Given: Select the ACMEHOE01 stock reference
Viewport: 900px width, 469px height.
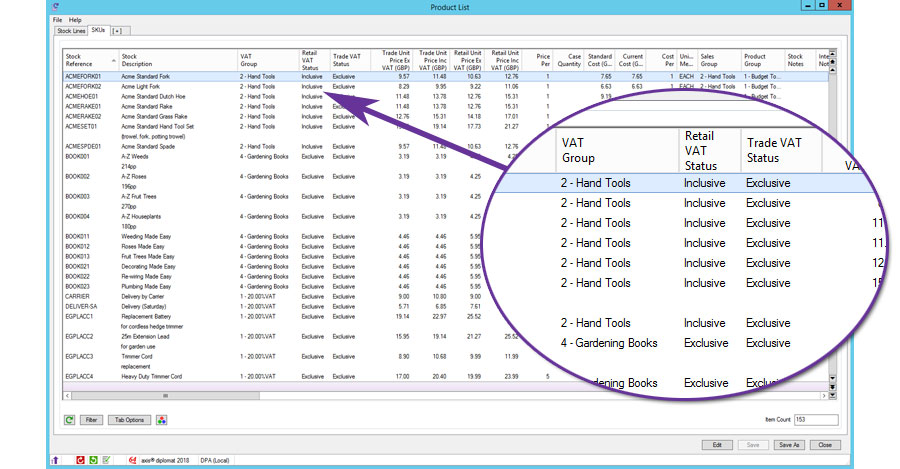Looking at the screenshot, I should point(82,96).
